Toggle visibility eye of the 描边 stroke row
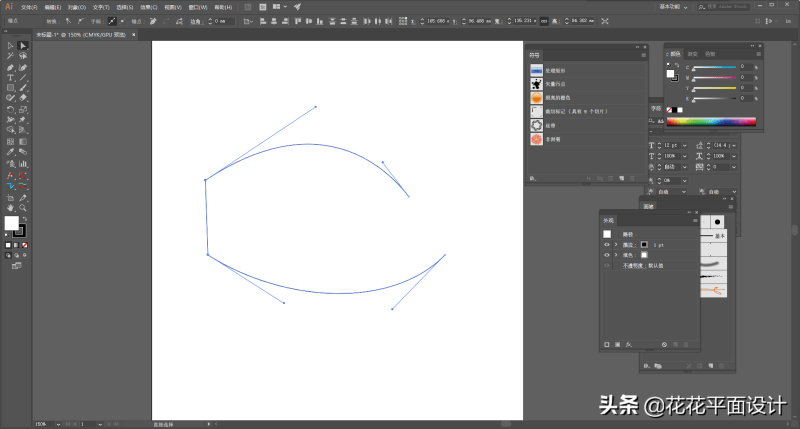The width and height of the screenshot is (800, 429). [606, 244]
